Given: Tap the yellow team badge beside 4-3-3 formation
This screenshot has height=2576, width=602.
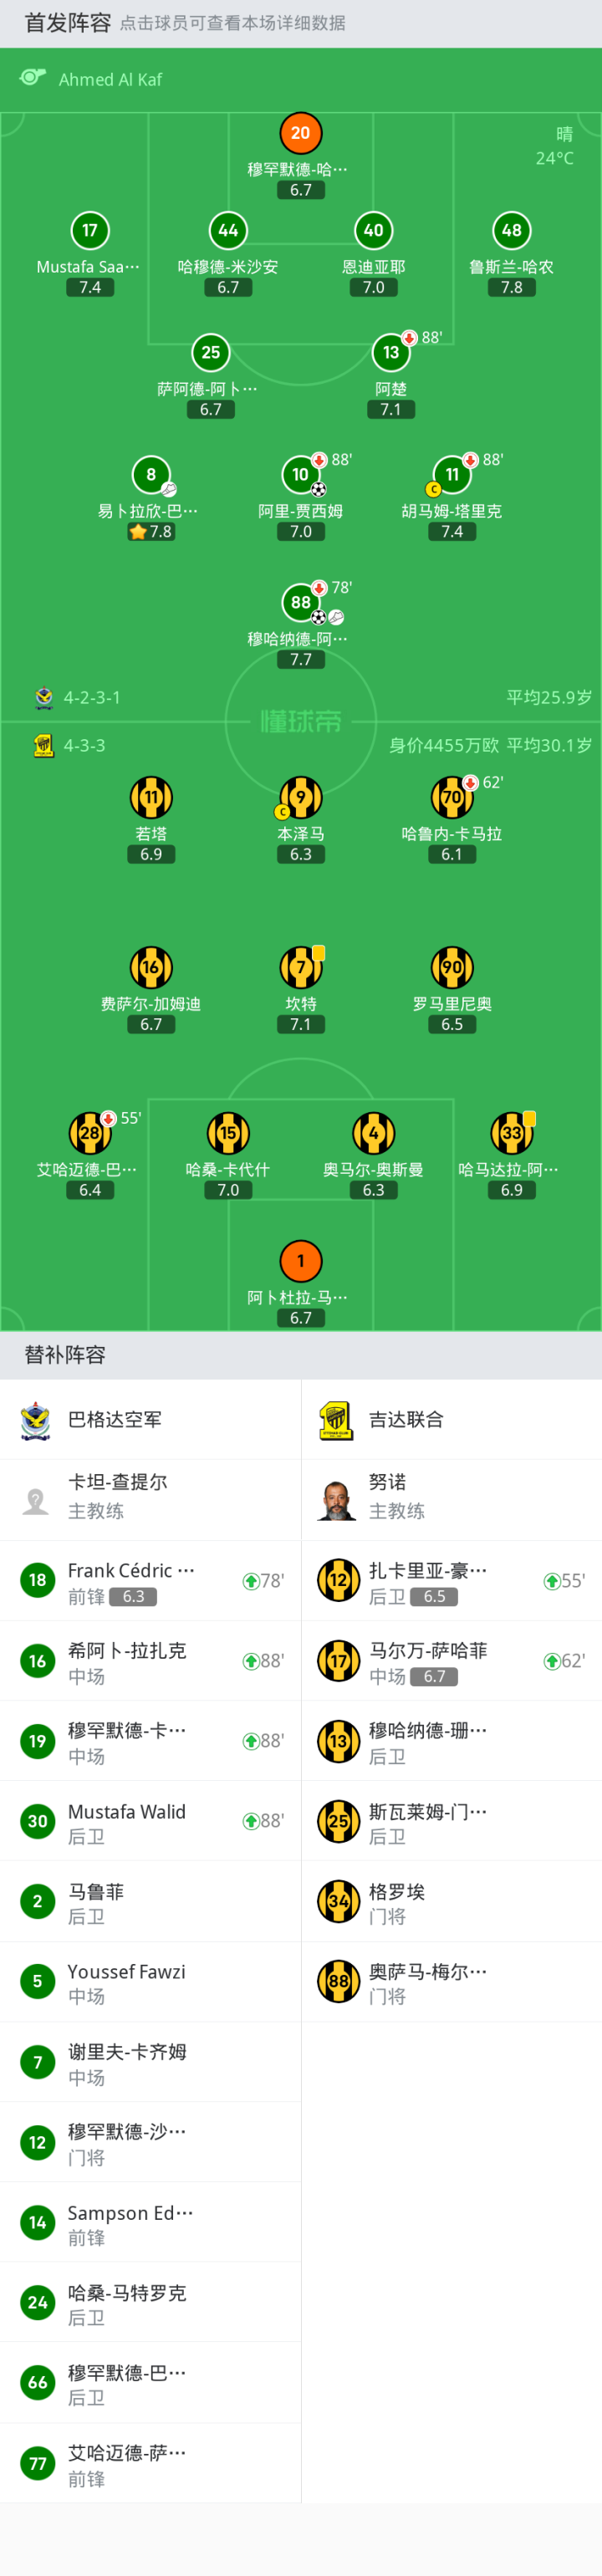Looking at the screenshot, I should point(43,745).
